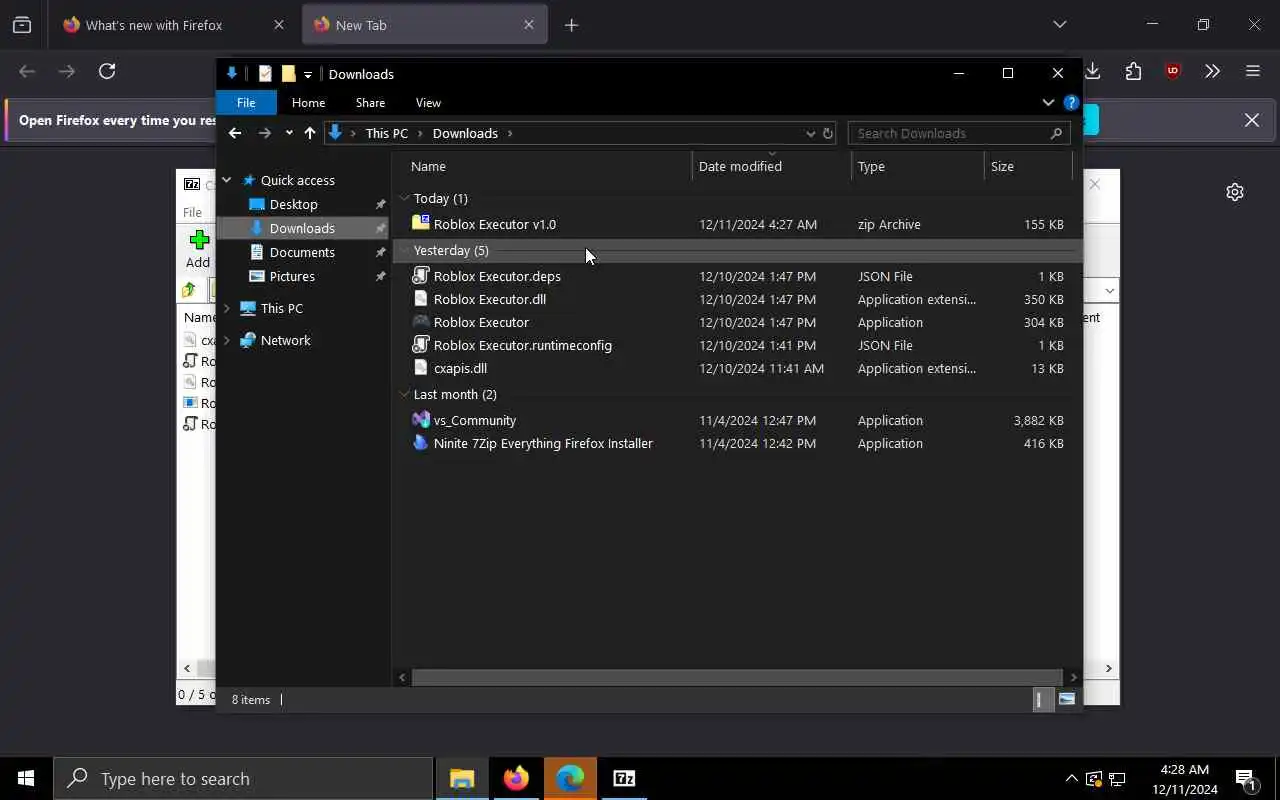Viewport: 1280px width, 800px height.
Task: Open Documents in Quick access
Action: click(x=301, y=252)
